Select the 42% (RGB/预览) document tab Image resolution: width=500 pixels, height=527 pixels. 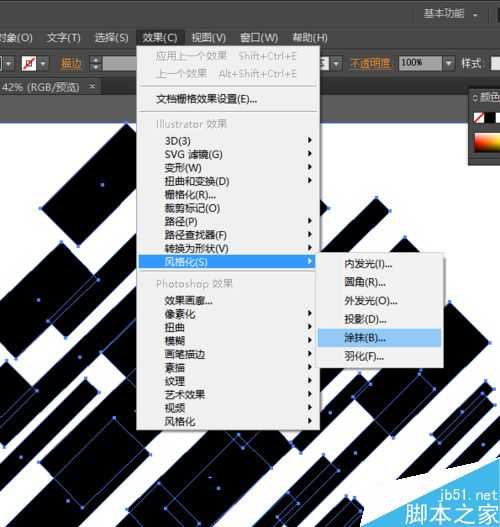[40, 87]
